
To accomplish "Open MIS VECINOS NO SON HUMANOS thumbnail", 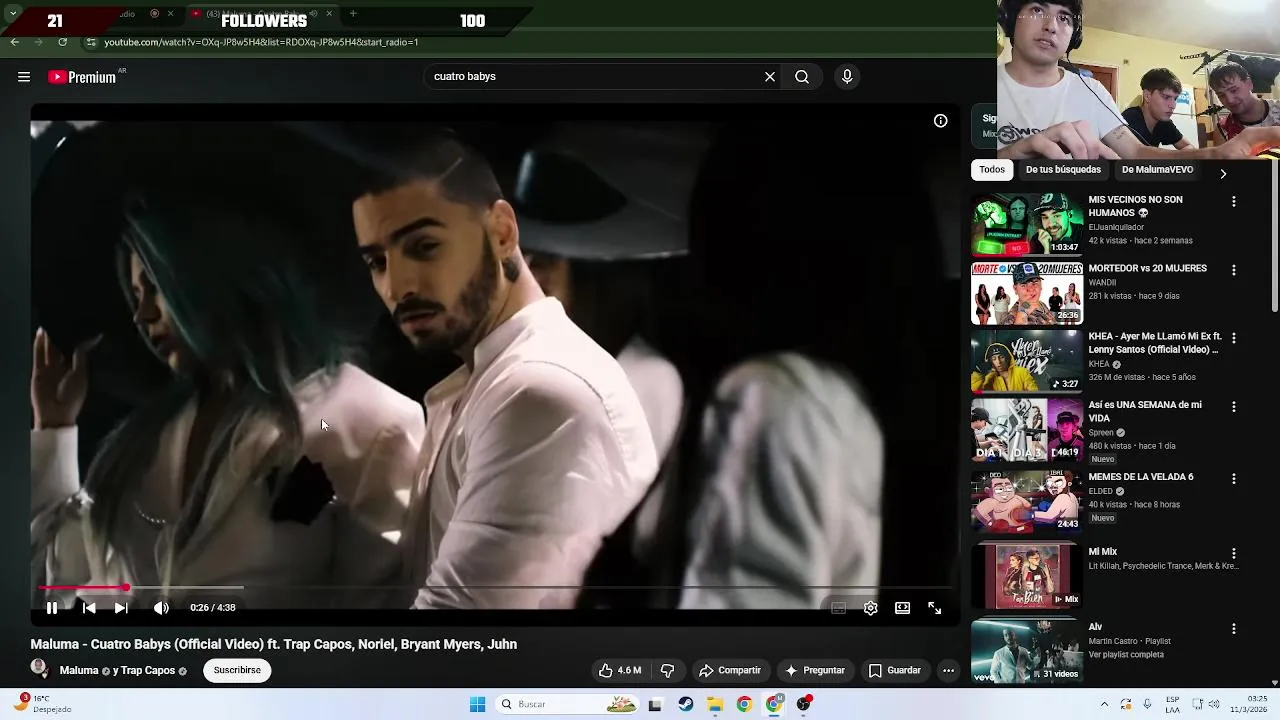I will pyautogui.click(x=1027, y=225).
